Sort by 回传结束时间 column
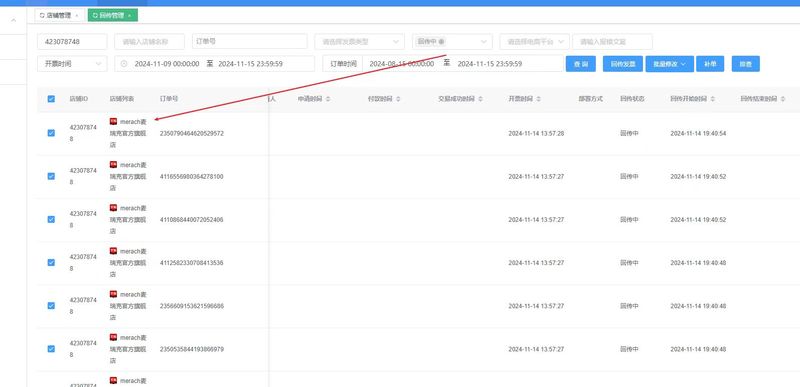The image size is (800, 387). (783, 99)
